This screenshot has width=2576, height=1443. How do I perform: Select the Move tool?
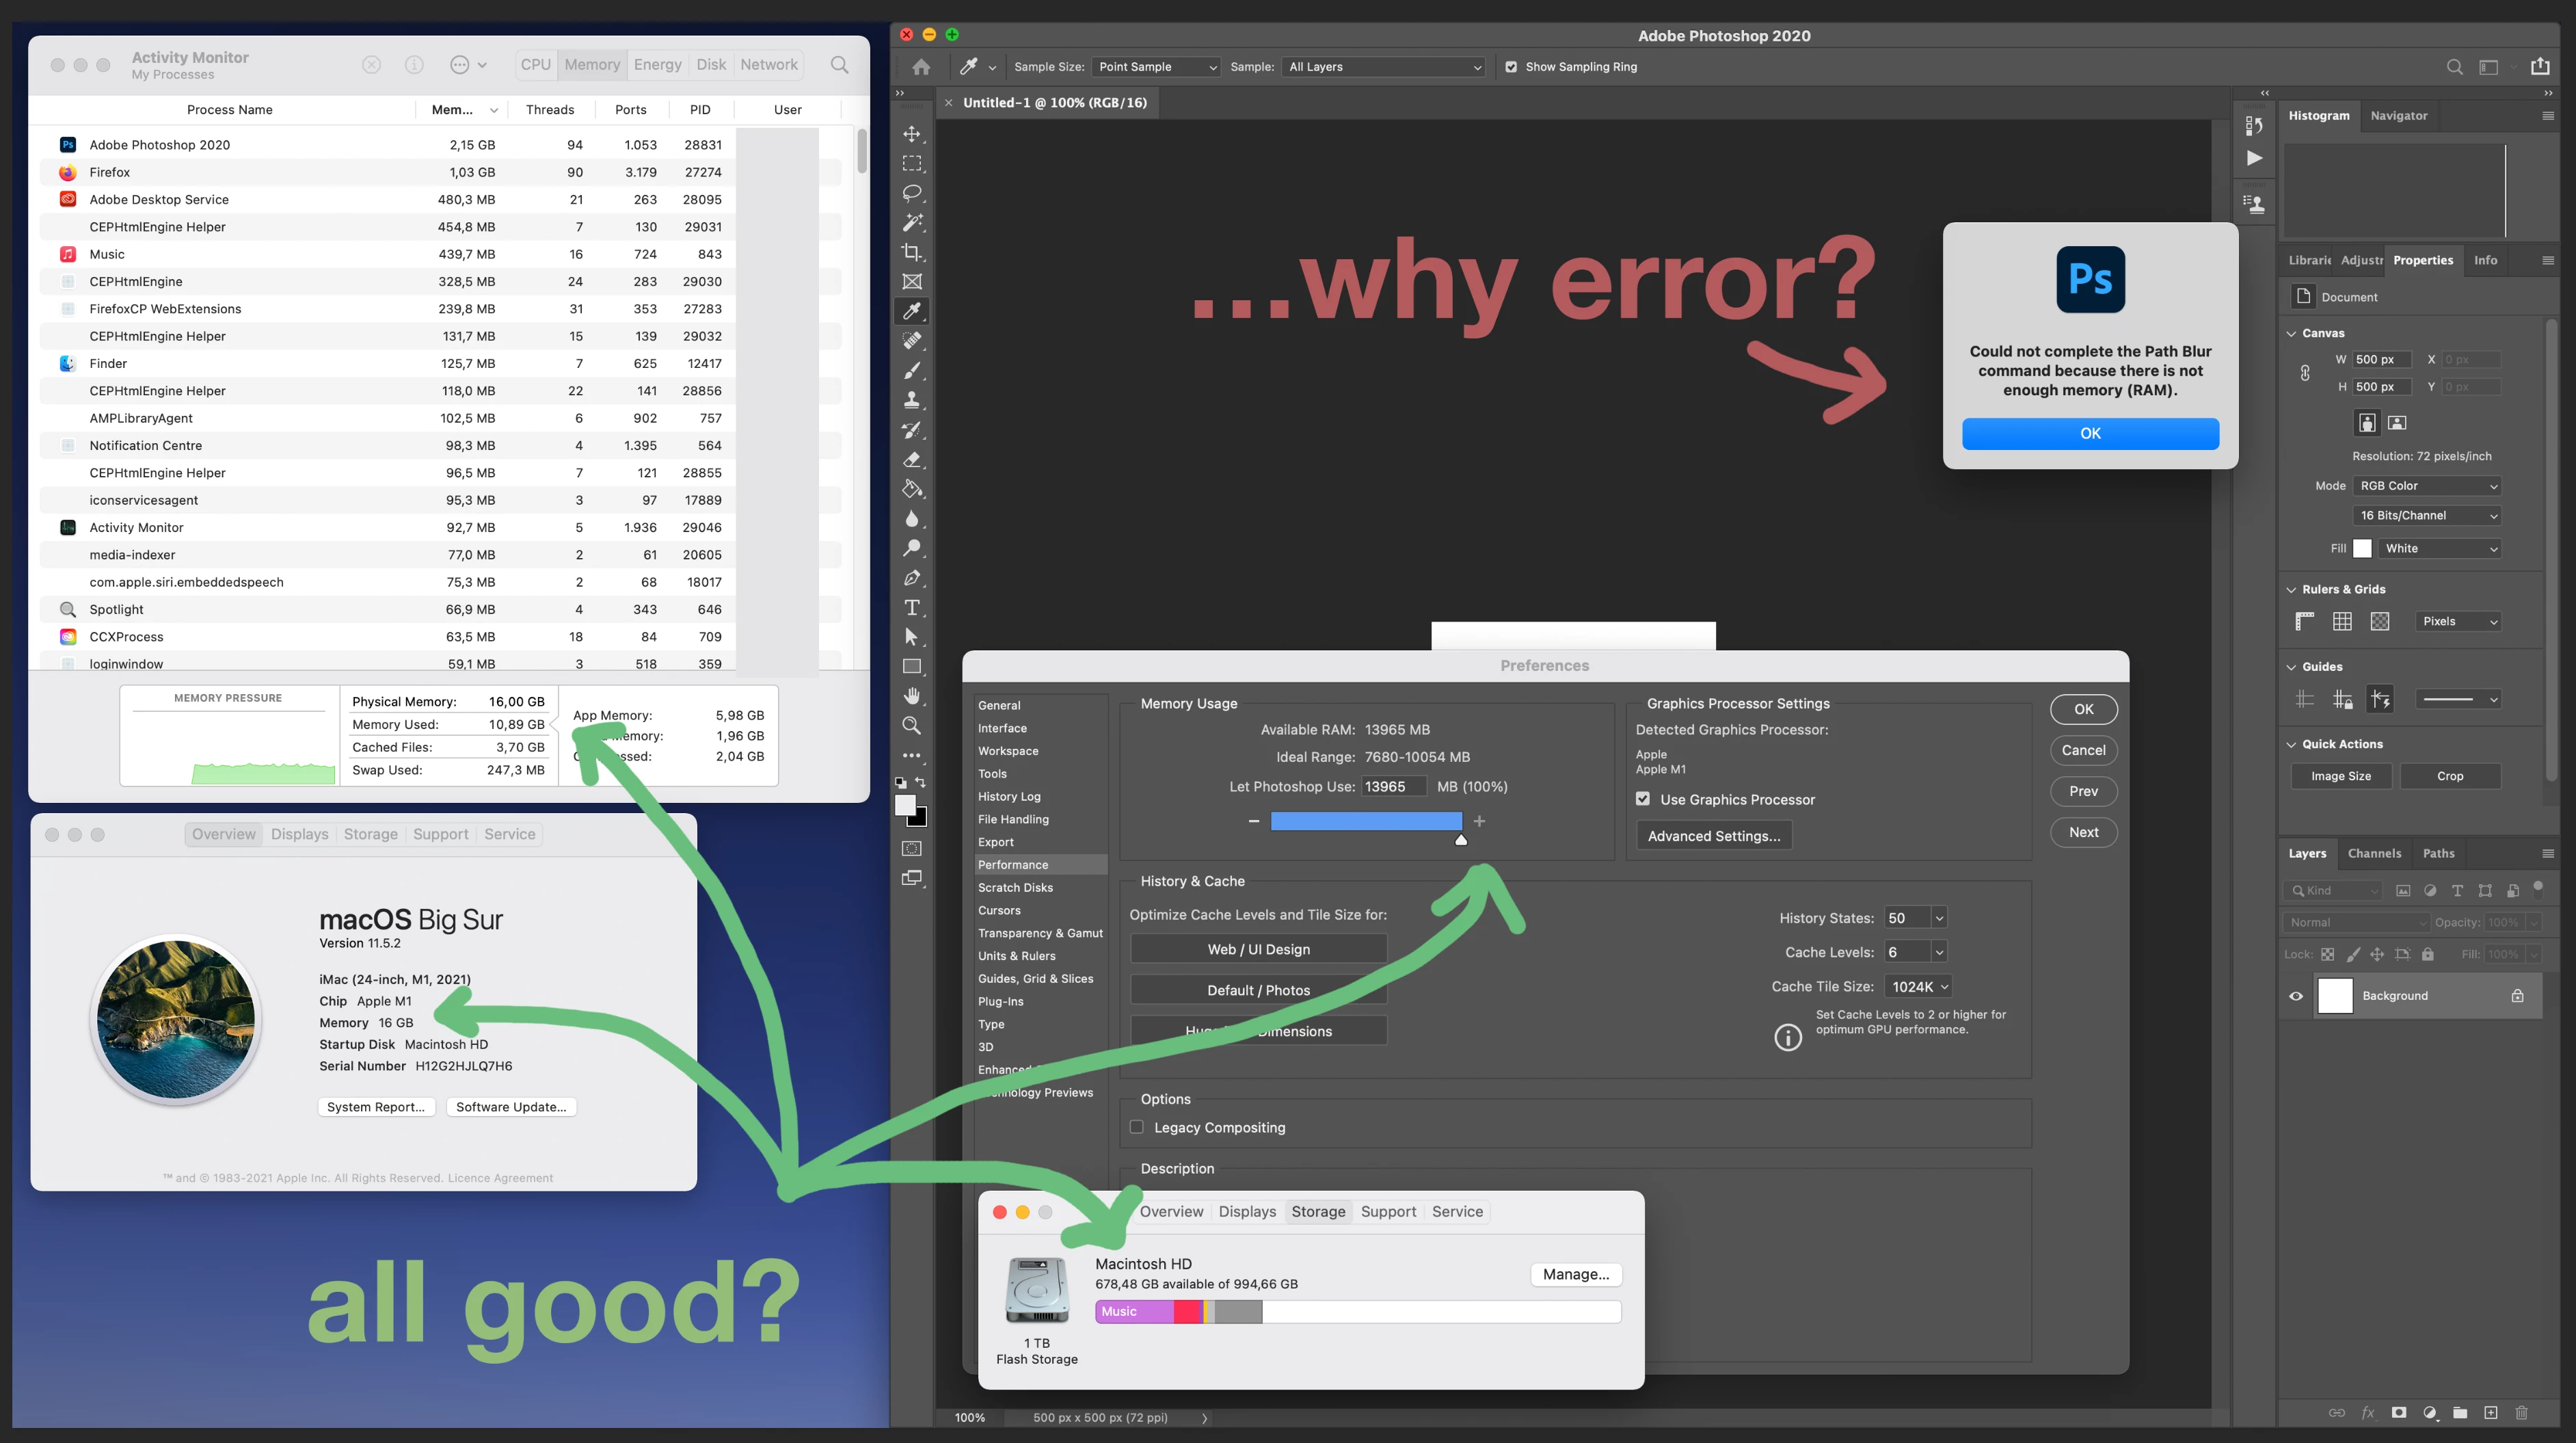(x=912, y=134)
